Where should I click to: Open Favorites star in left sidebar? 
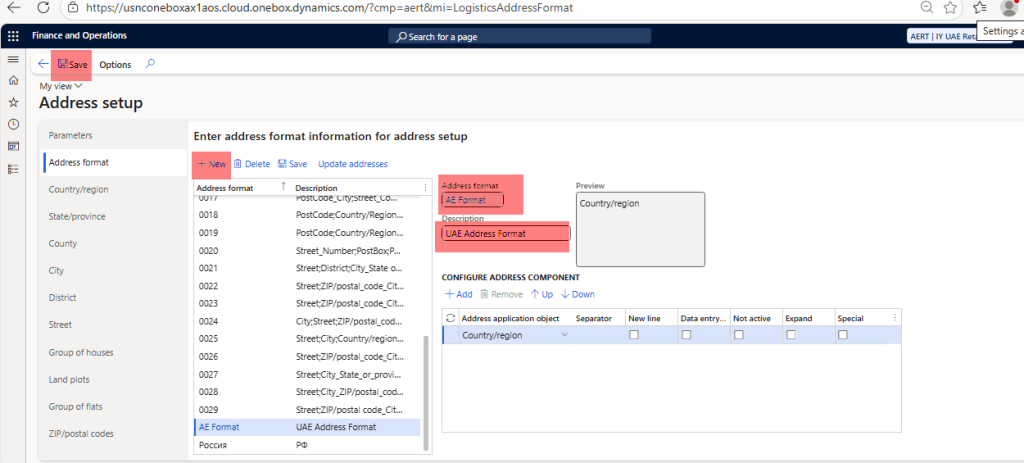(x=13, y=102)
